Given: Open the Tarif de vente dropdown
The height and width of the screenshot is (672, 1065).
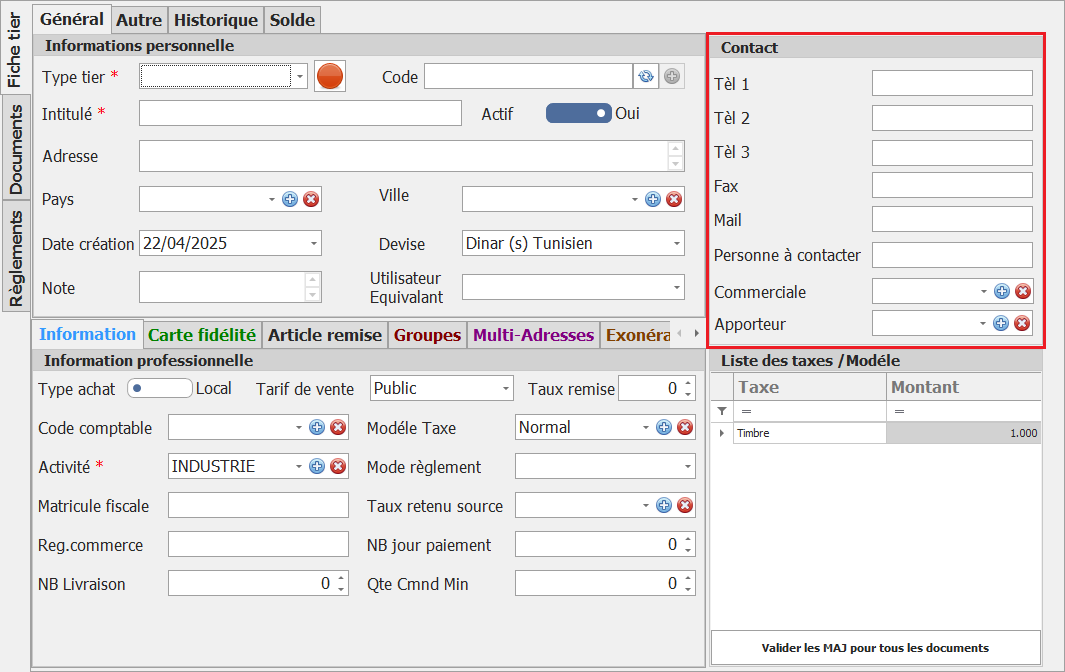Looking at the screenshot, I should coord(506,388).
